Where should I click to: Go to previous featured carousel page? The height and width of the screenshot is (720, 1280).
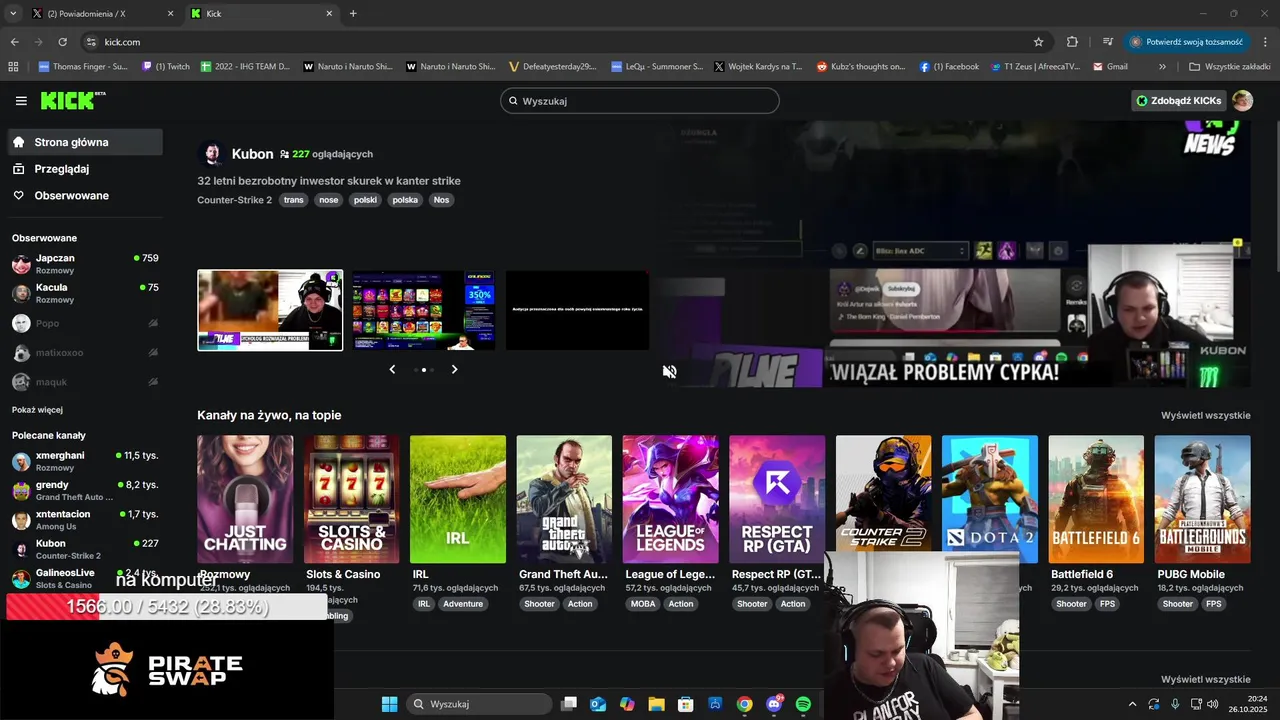[x=392, y=369]
